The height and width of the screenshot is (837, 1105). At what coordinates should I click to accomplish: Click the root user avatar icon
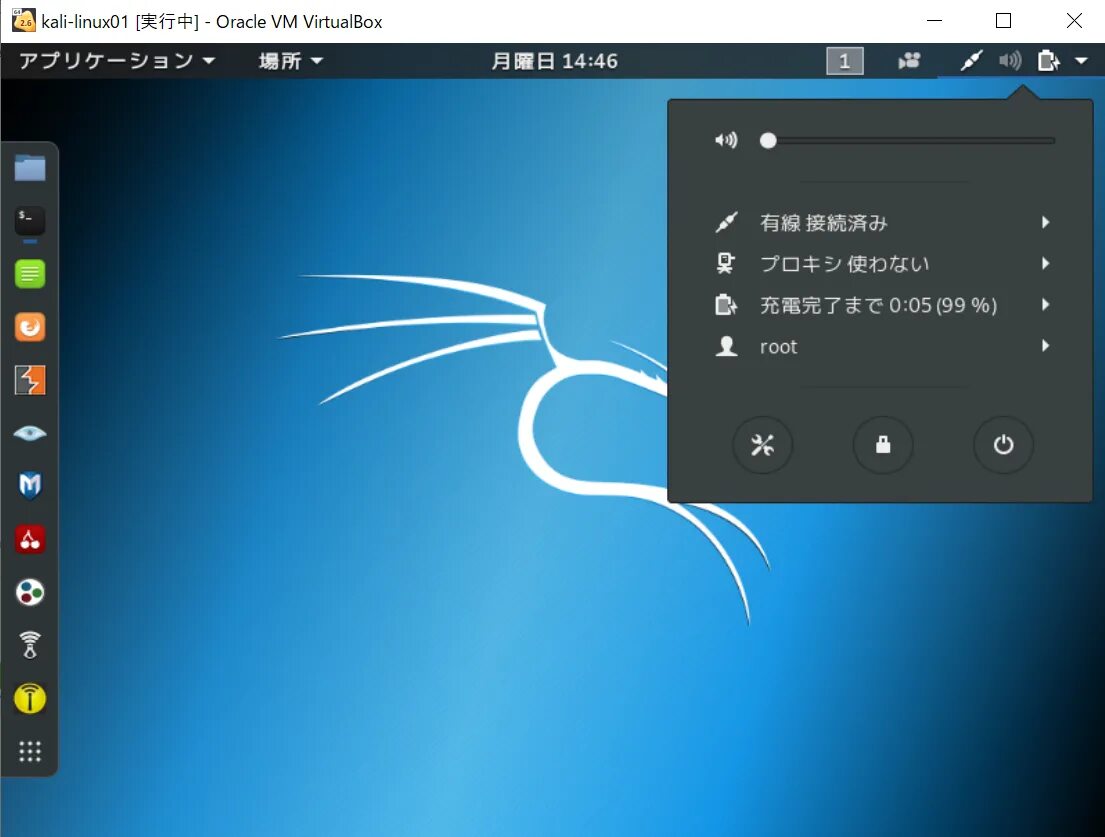tap(726, 346)
